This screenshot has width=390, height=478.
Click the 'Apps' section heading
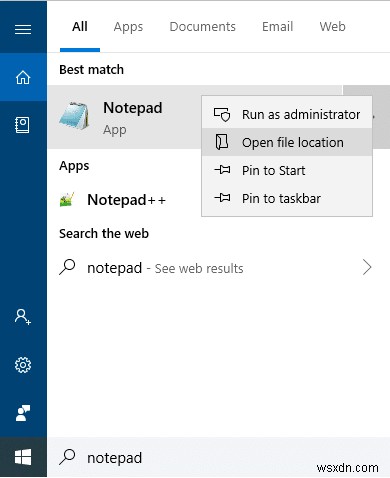74,166
